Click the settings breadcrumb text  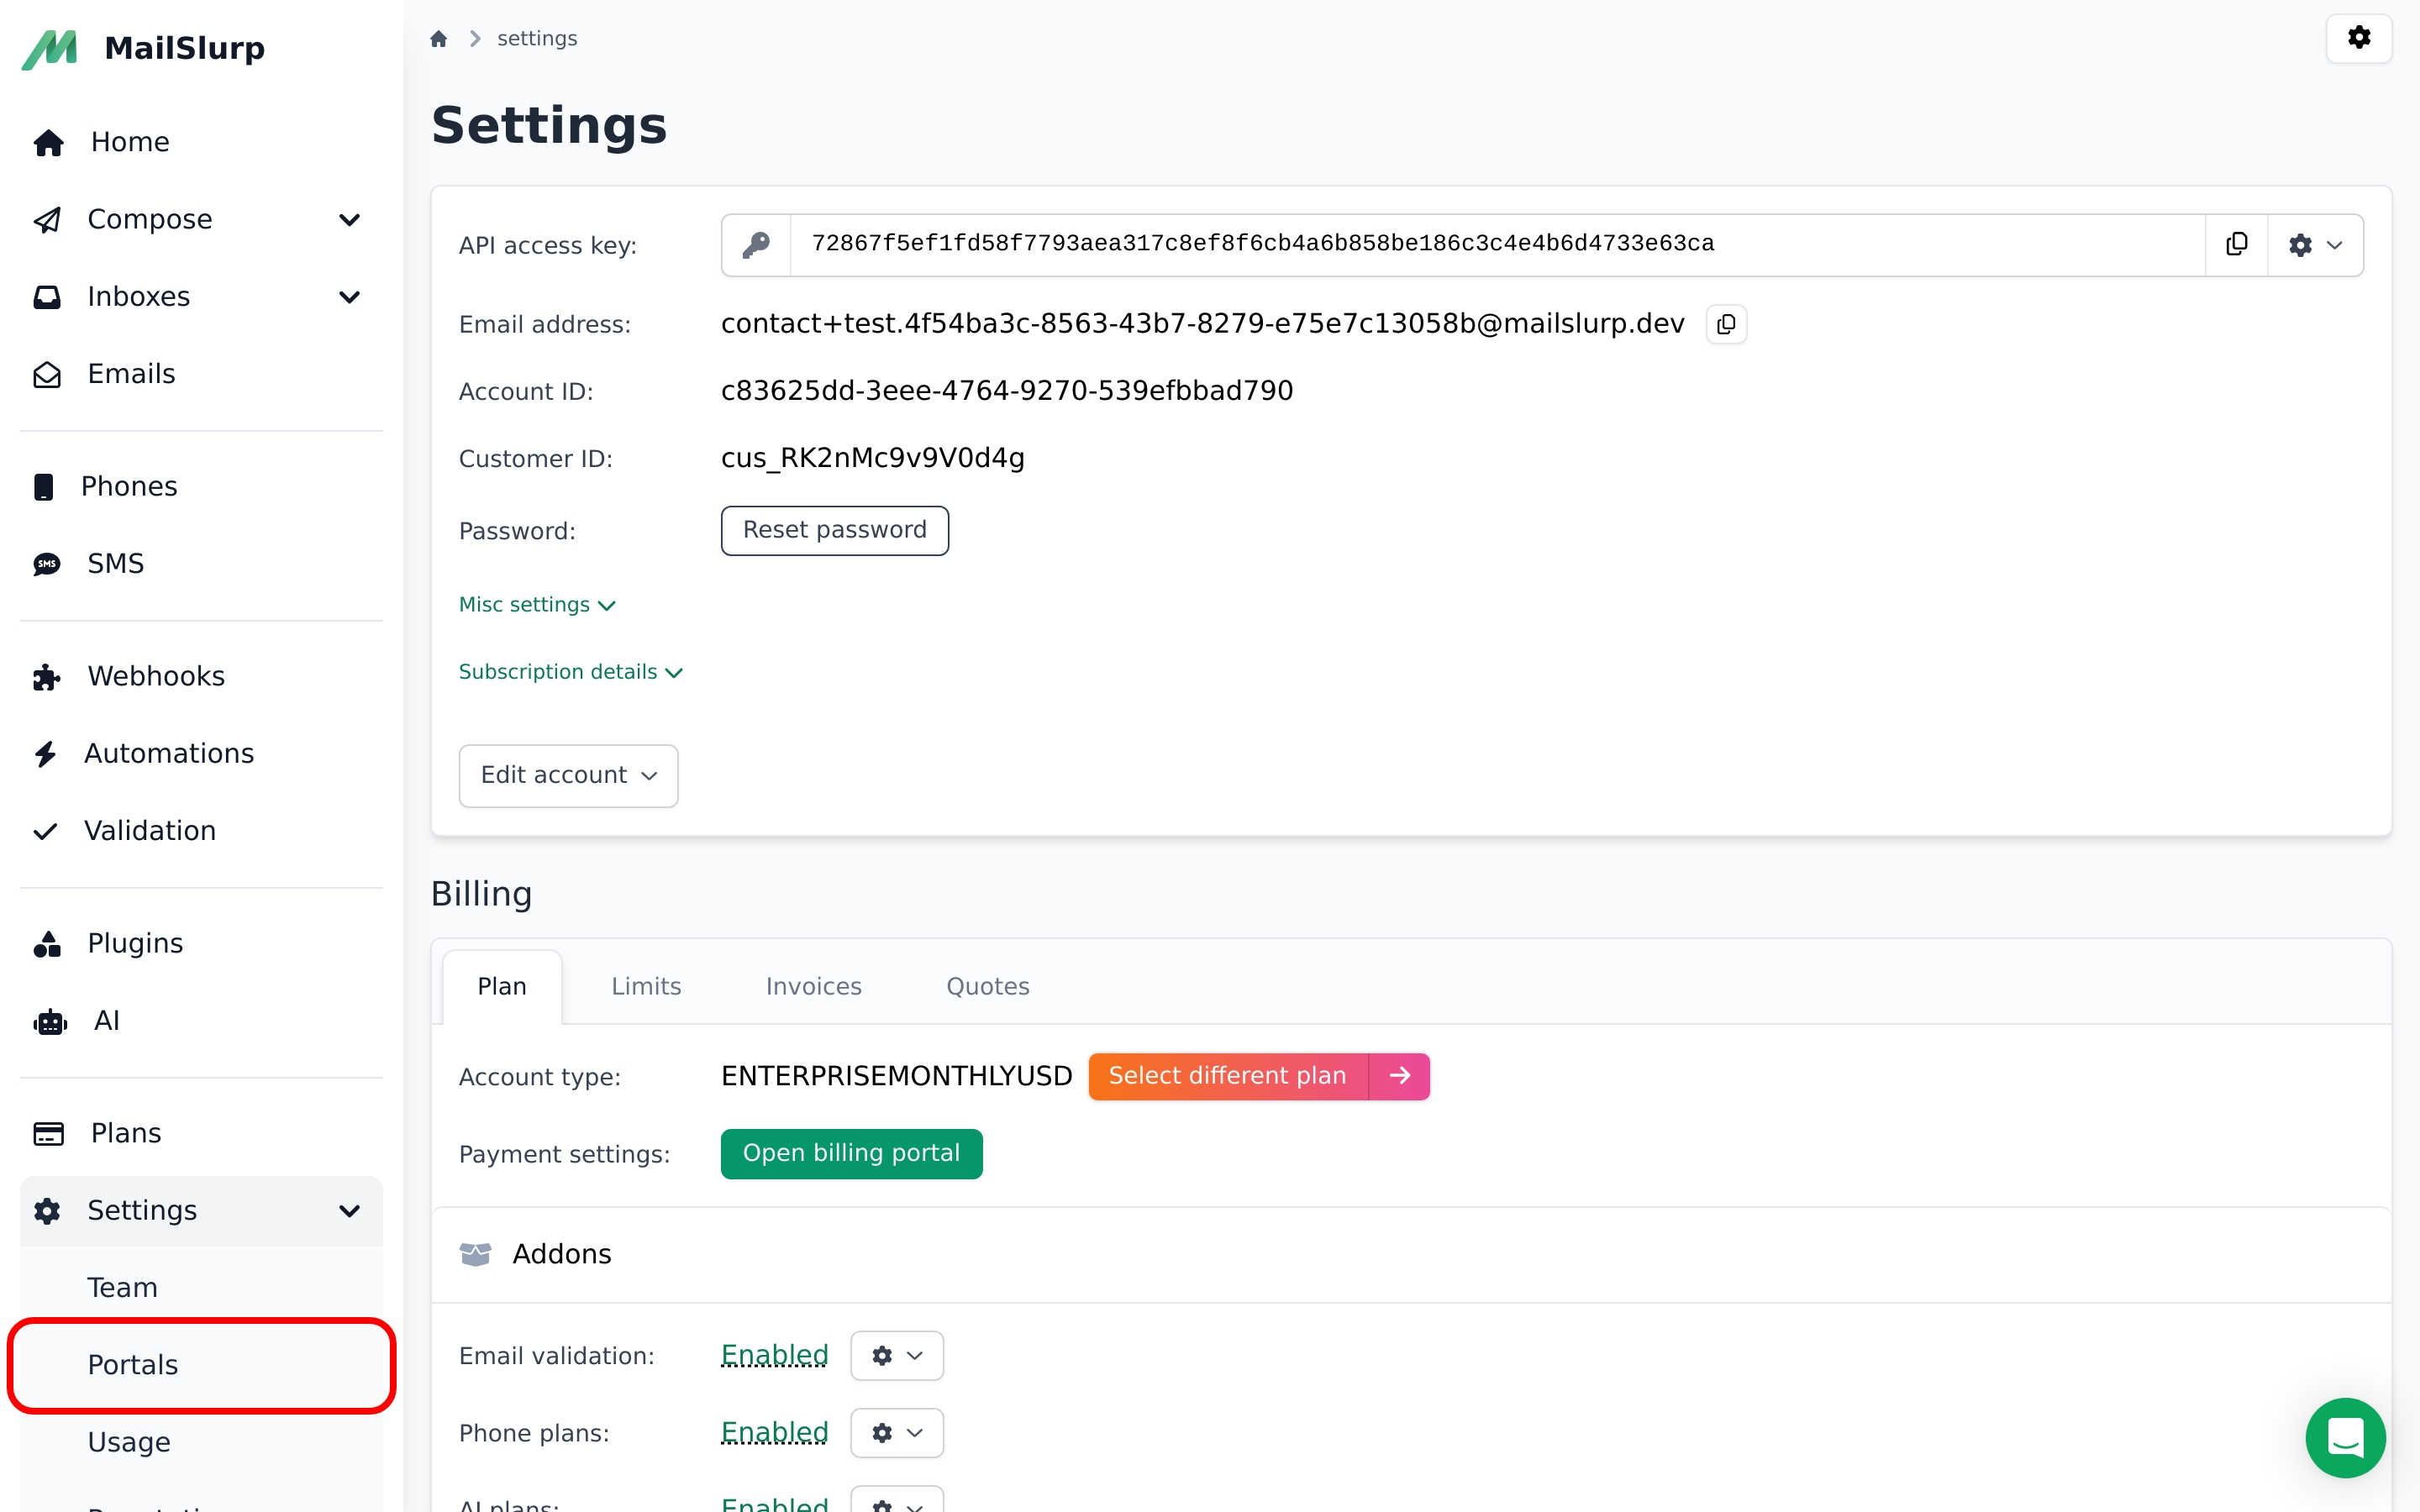coord(537,39)
